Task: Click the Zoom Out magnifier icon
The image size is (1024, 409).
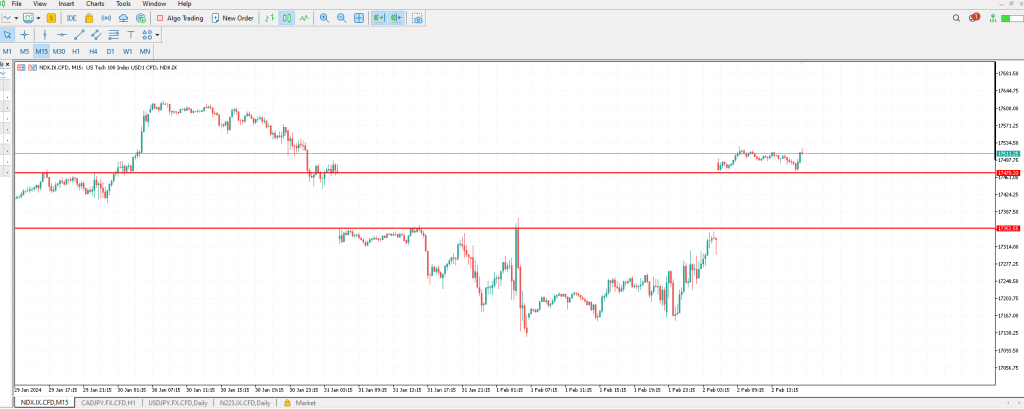Action: (x=341, y=18)
